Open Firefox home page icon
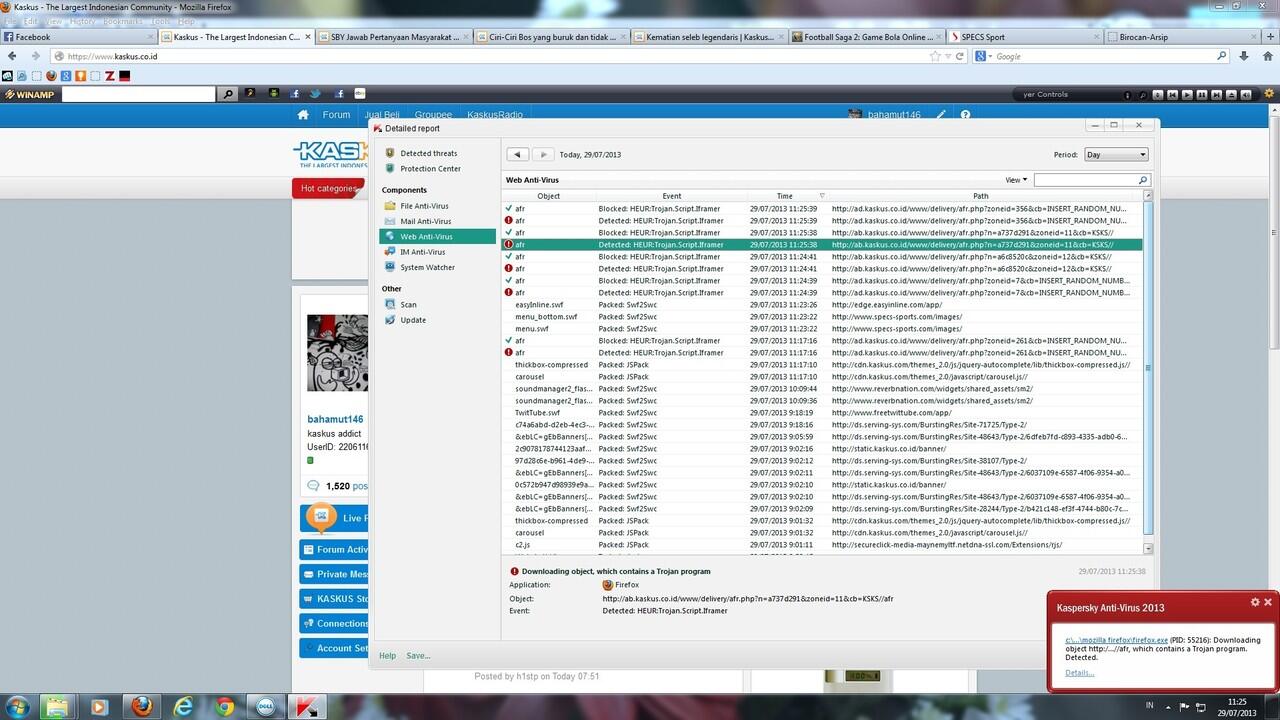Image resolution: width=1280 pixels, height=720 pixels. pos(1266,57)
